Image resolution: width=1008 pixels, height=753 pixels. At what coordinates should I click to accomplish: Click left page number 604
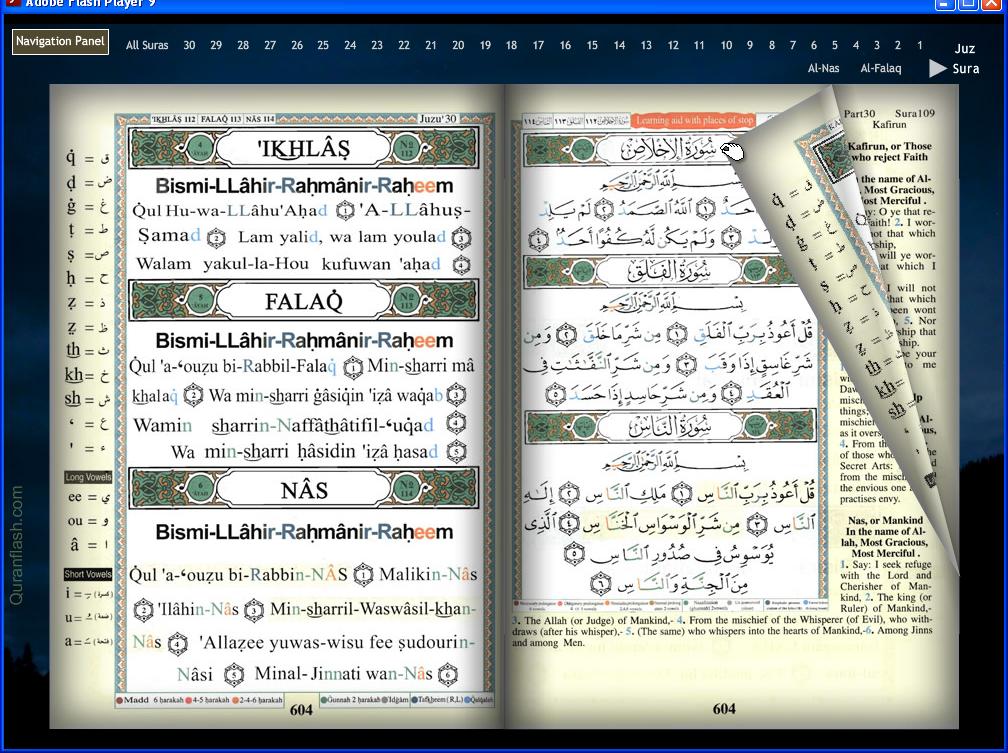coord(301,710)
